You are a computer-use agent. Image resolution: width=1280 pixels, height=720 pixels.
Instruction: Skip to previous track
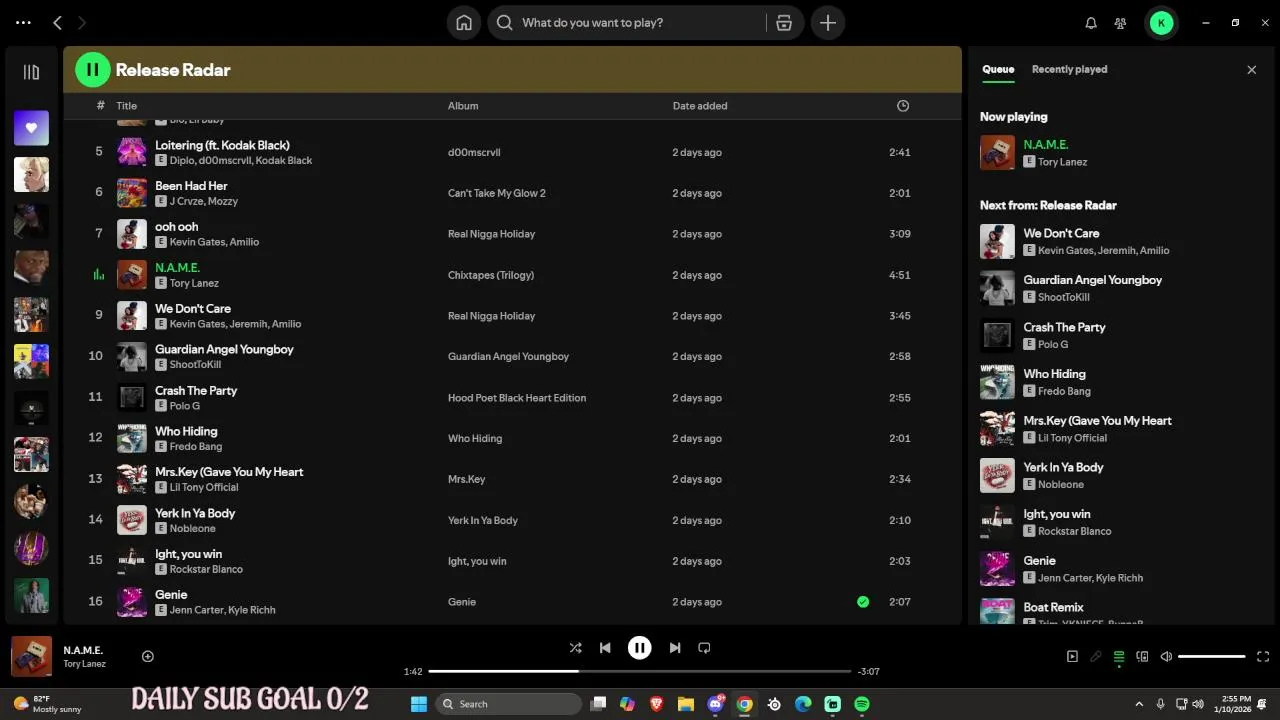(x=605, y=648)
